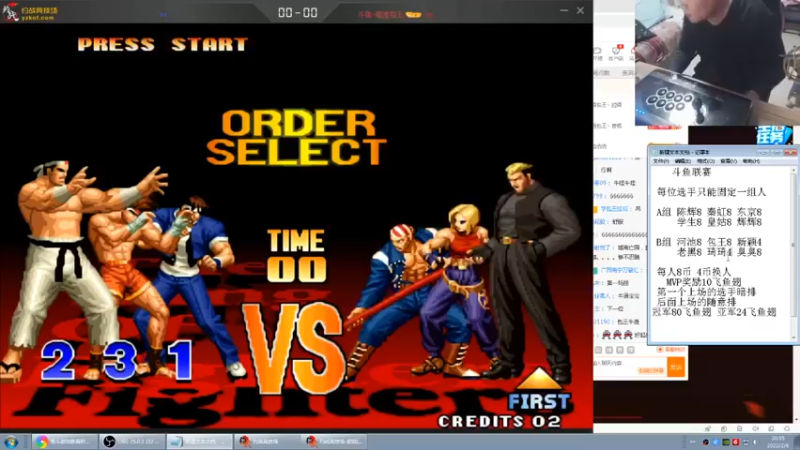Switch to Chrome in the taskbar
Image resolution: width=800 pixels, height=450 pixels.
(x=65, y=442)
